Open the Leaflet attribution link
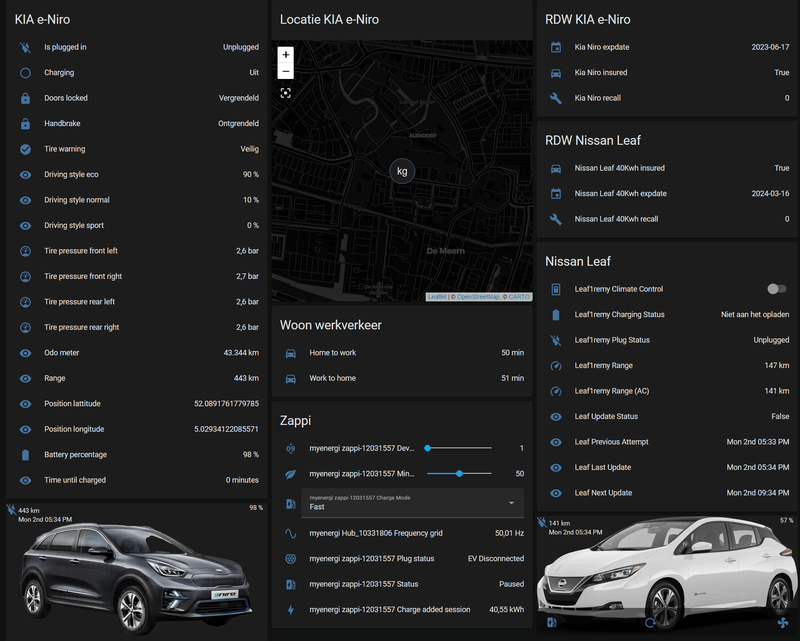This screenshot has width=800, height=641. [438, 297]
